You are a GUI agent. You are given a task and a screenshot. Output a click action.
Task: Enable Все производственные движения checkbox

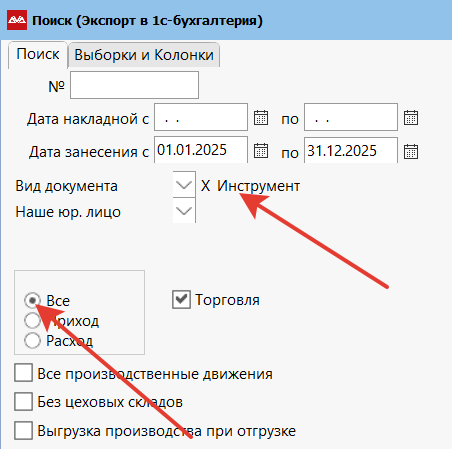[x=23, y=373]
